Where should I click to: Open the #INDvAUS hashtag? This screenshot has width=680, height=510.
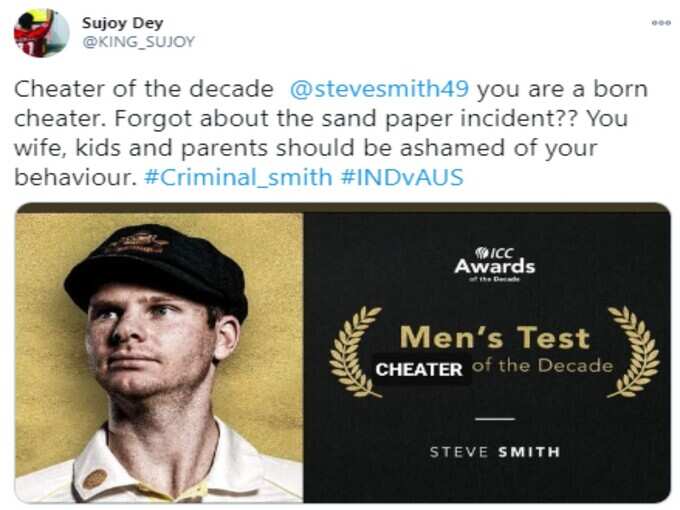tap(402, 177)
